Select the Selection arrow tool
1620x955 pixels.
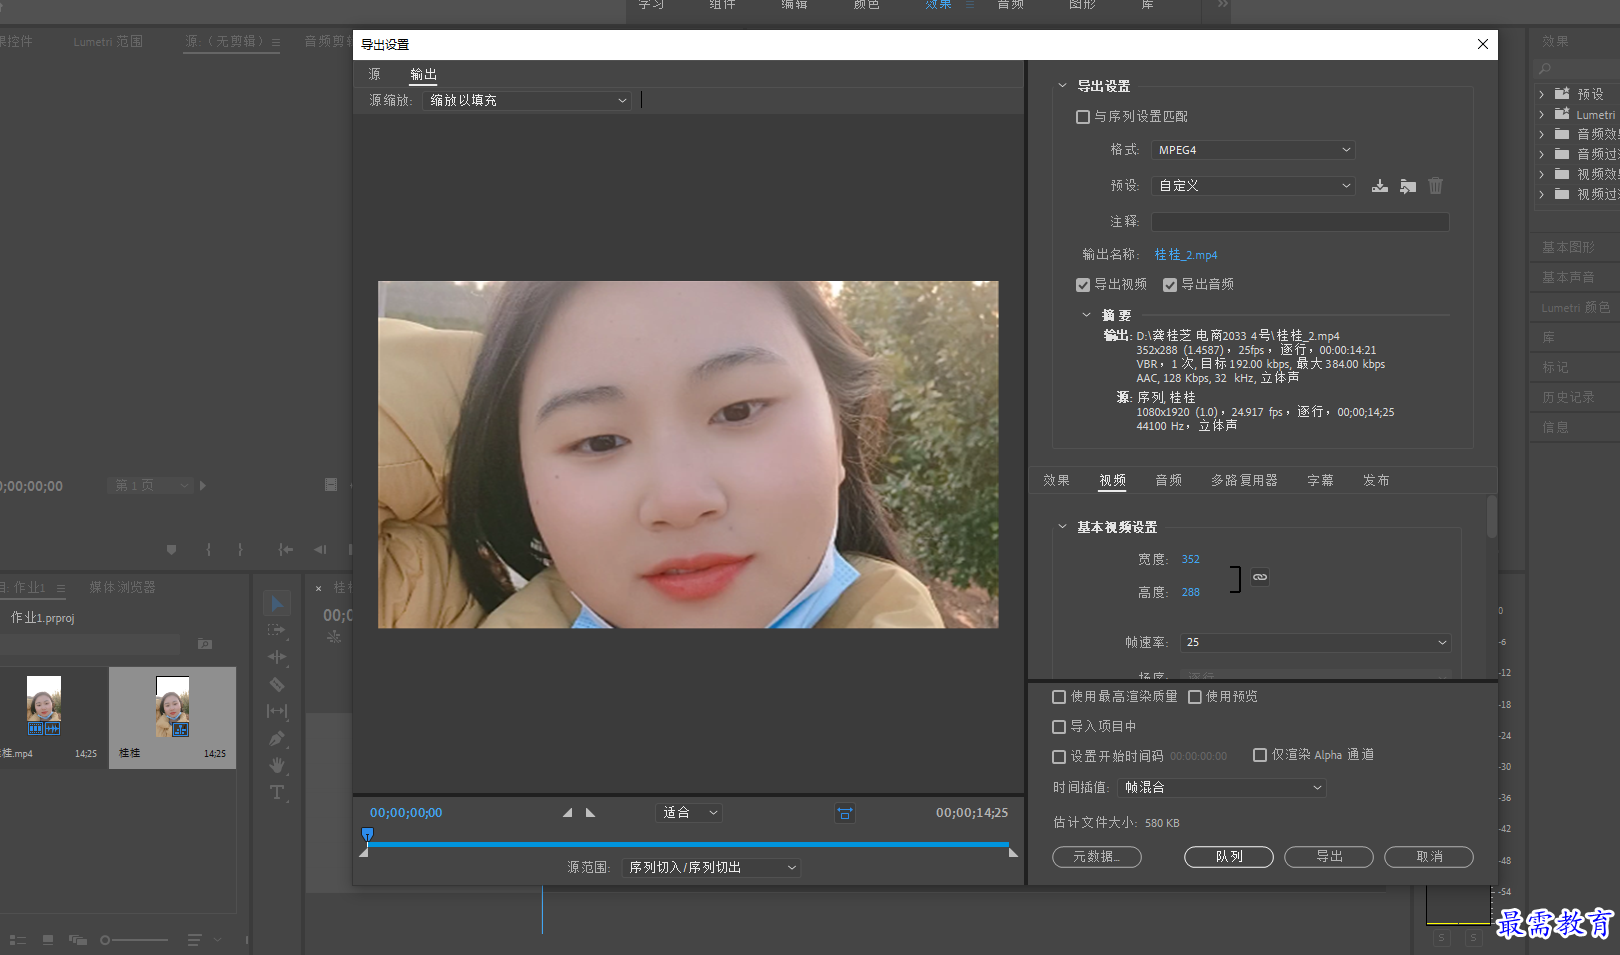point(277,603)
